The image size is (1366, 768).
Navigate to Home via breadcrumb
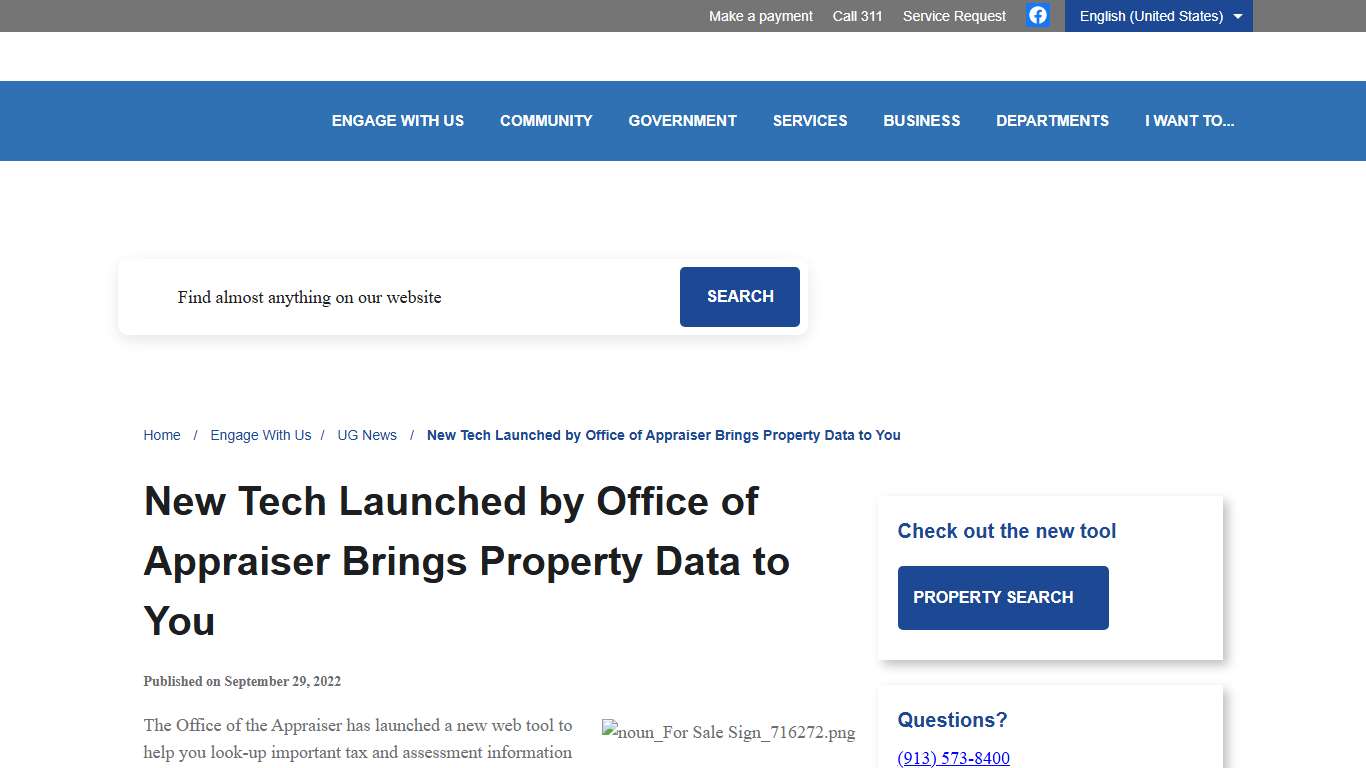(x=162, y=435)
